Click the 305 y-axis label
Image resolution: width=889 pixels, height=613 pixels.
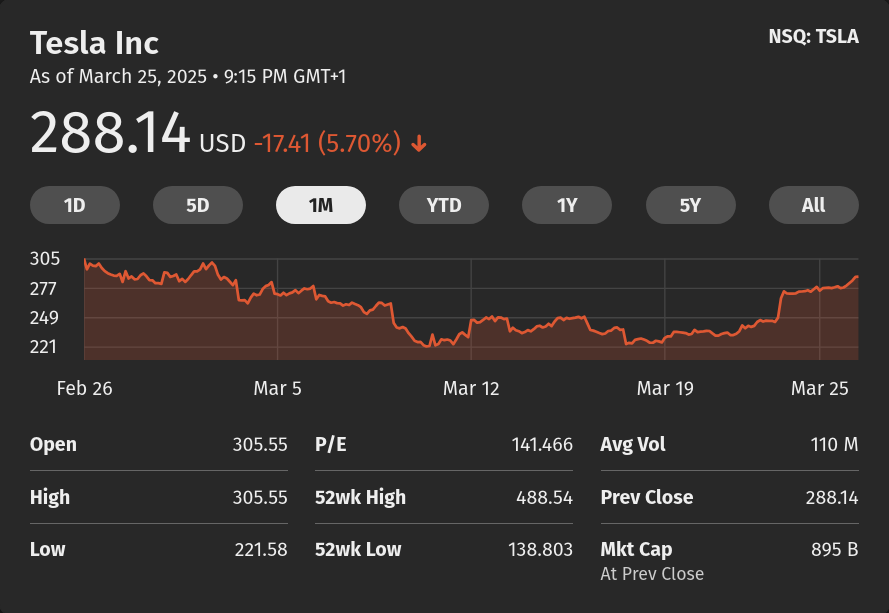point(45,259)
